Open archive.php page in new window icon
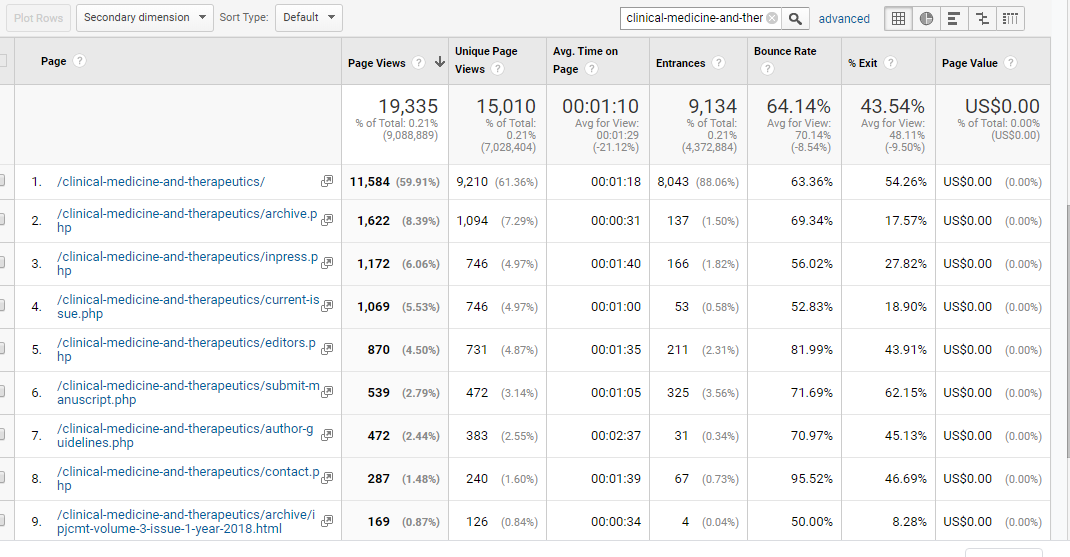This screenshot has width=1070, height=557. coord(327,221)
